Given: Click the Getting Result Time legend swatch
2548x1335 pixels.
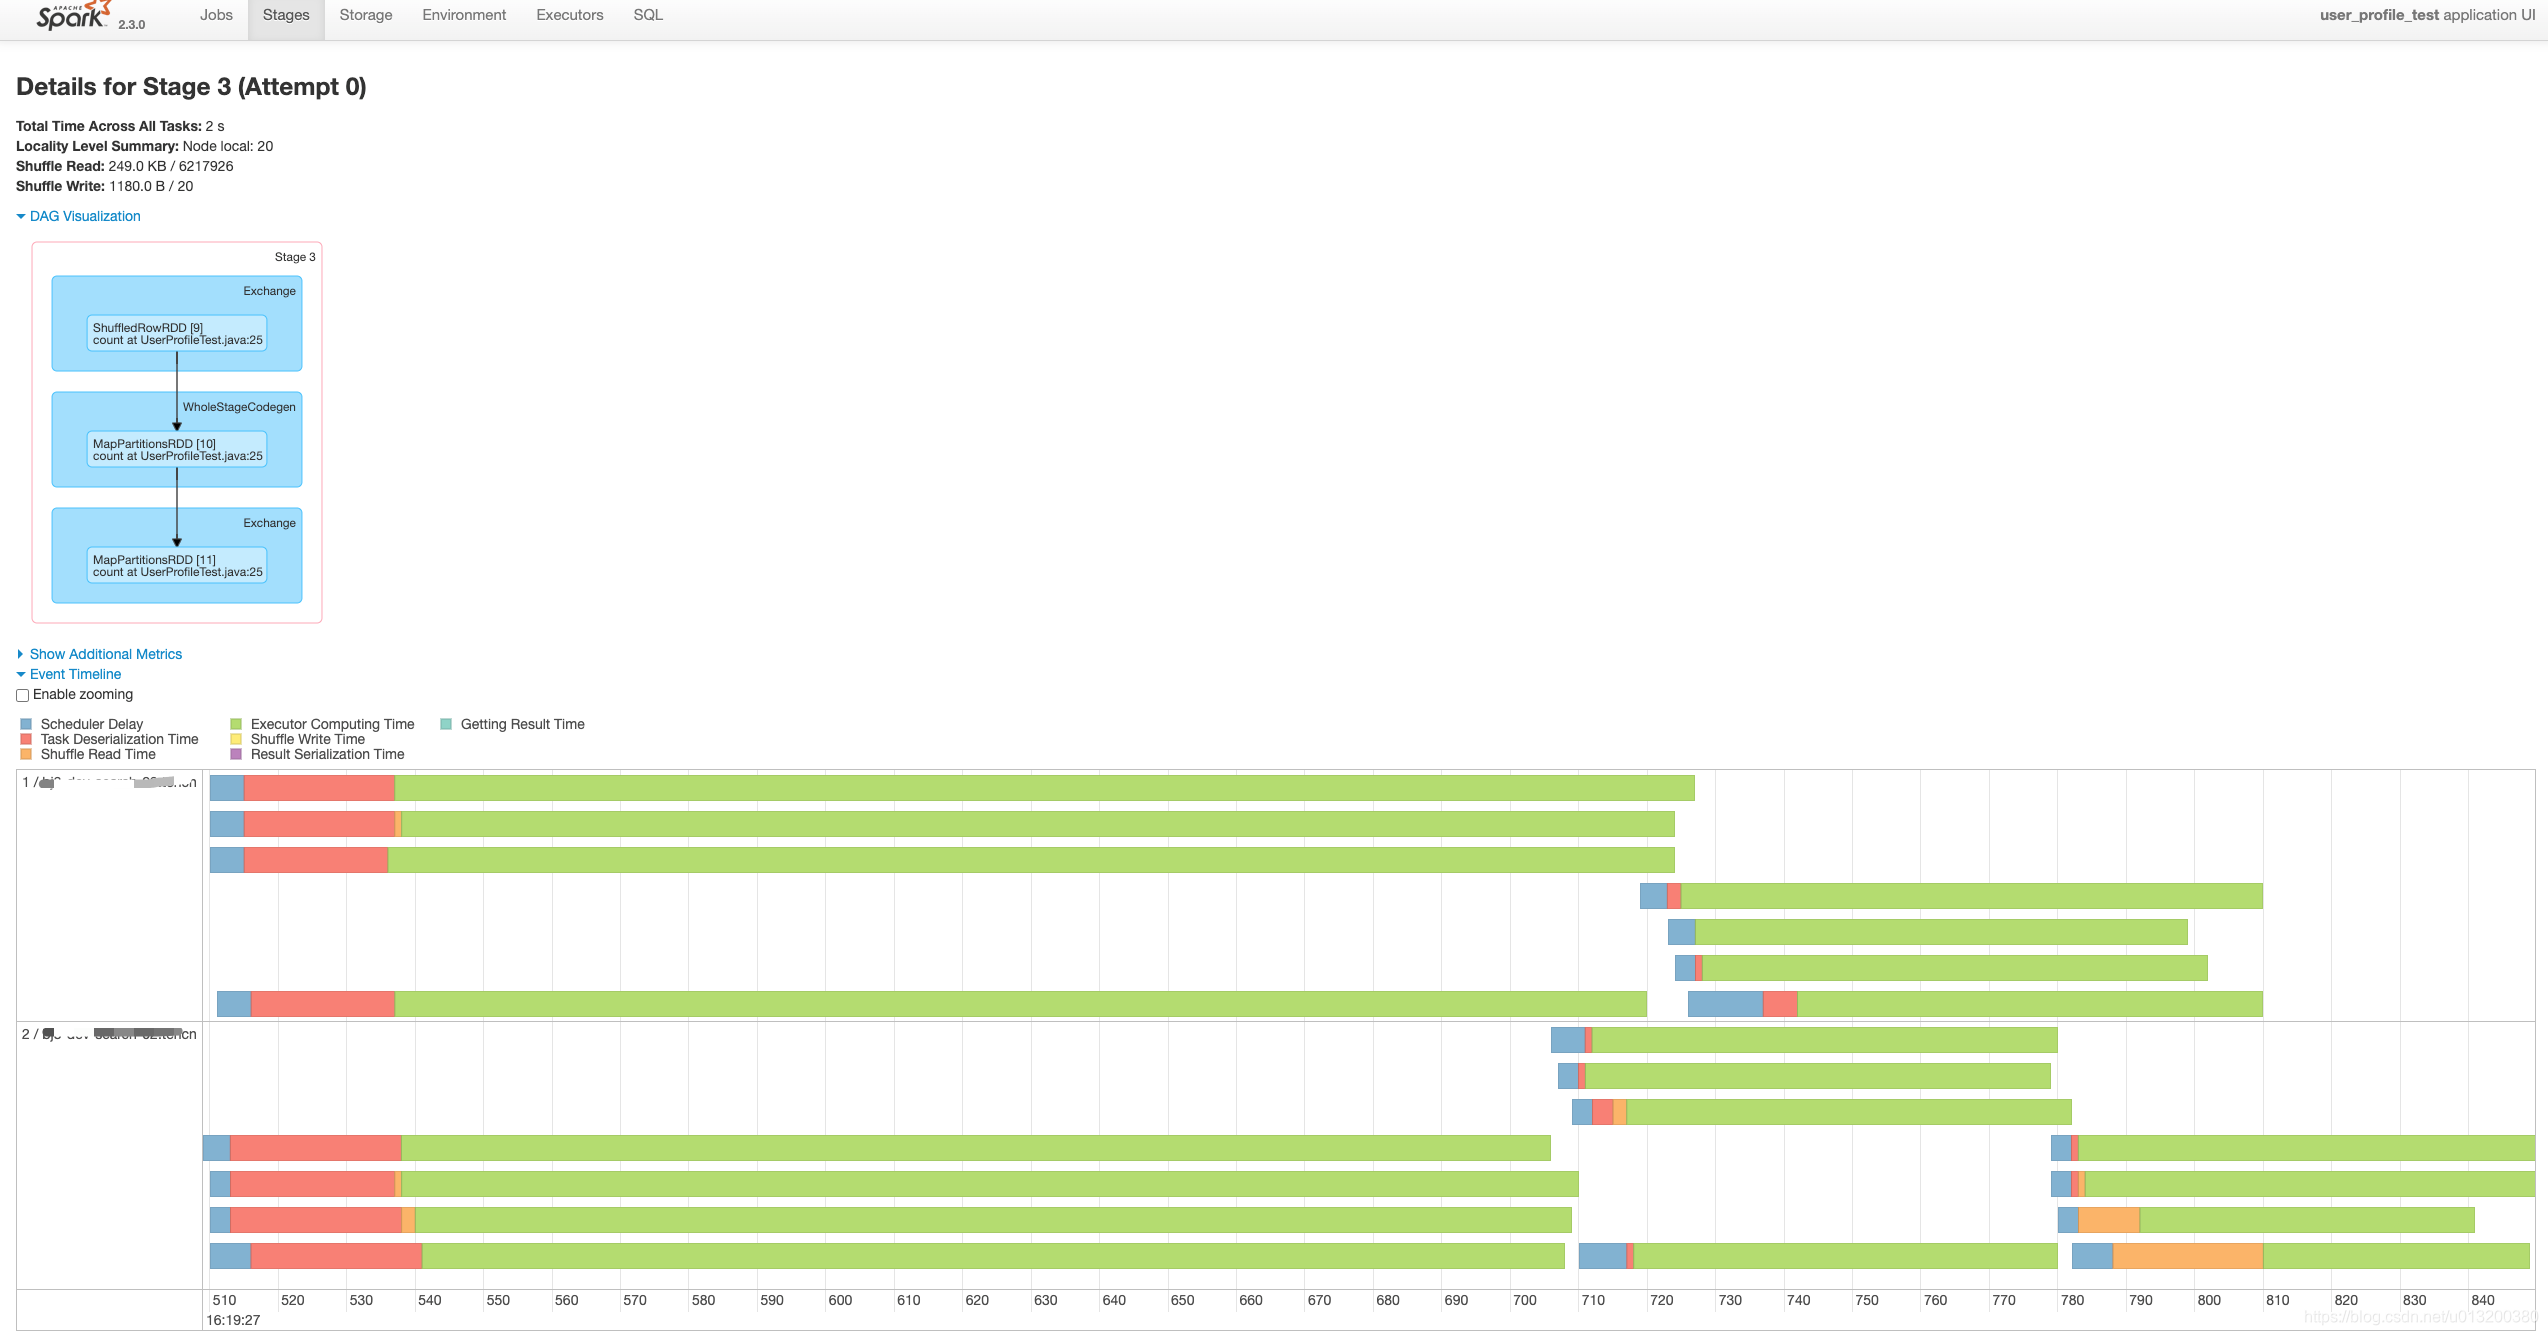Looking at the screenshot, I should [446, 724].
